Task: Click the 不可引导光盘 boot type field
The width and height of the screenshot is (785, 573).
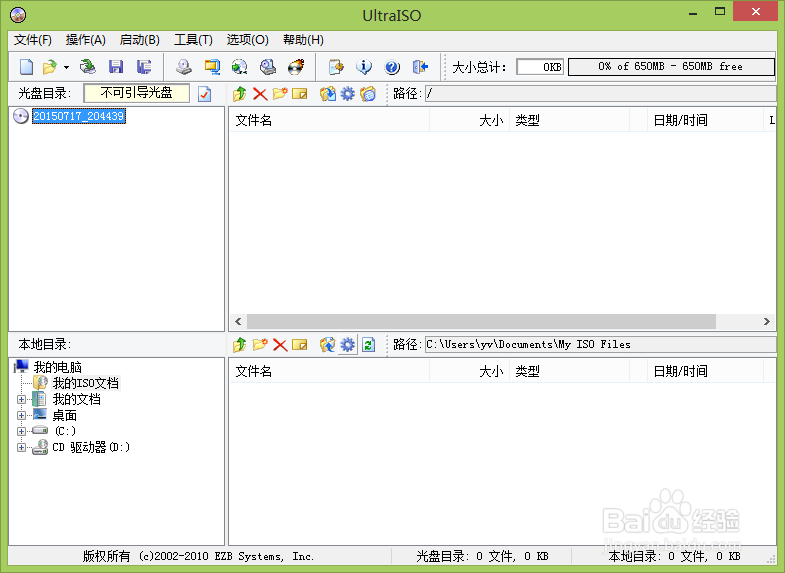Action: pyautogui.click(x=136, y=93)
